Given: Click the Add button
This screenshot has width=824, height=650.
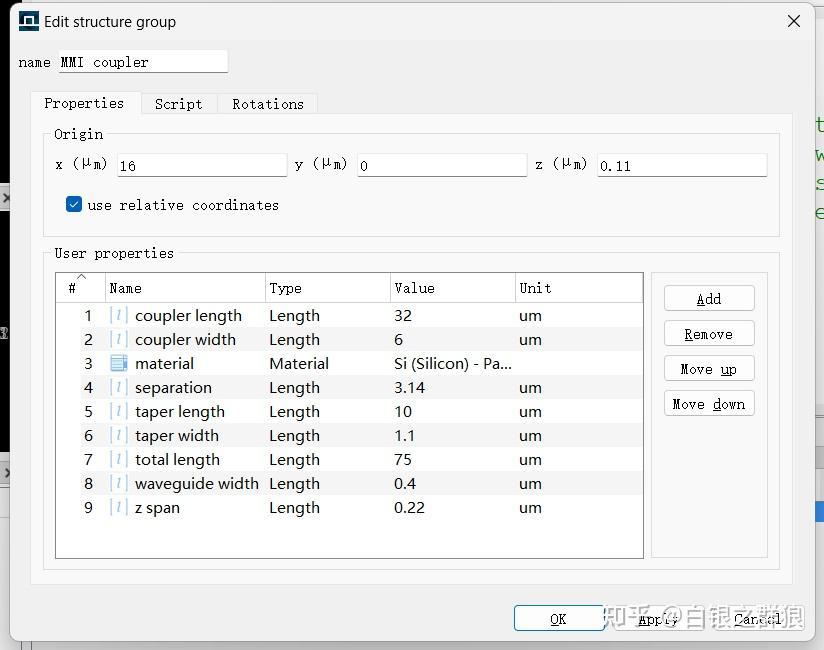Looking at the screenshot, I should tap(708, 299).
